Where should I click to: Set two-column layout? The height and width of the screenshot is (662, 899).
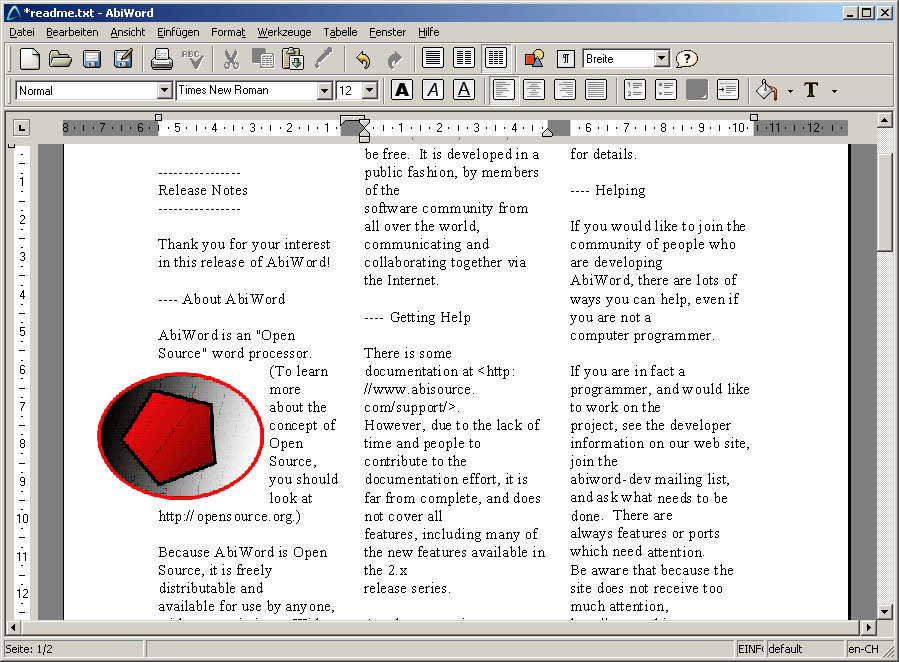(x=464, y=58)
